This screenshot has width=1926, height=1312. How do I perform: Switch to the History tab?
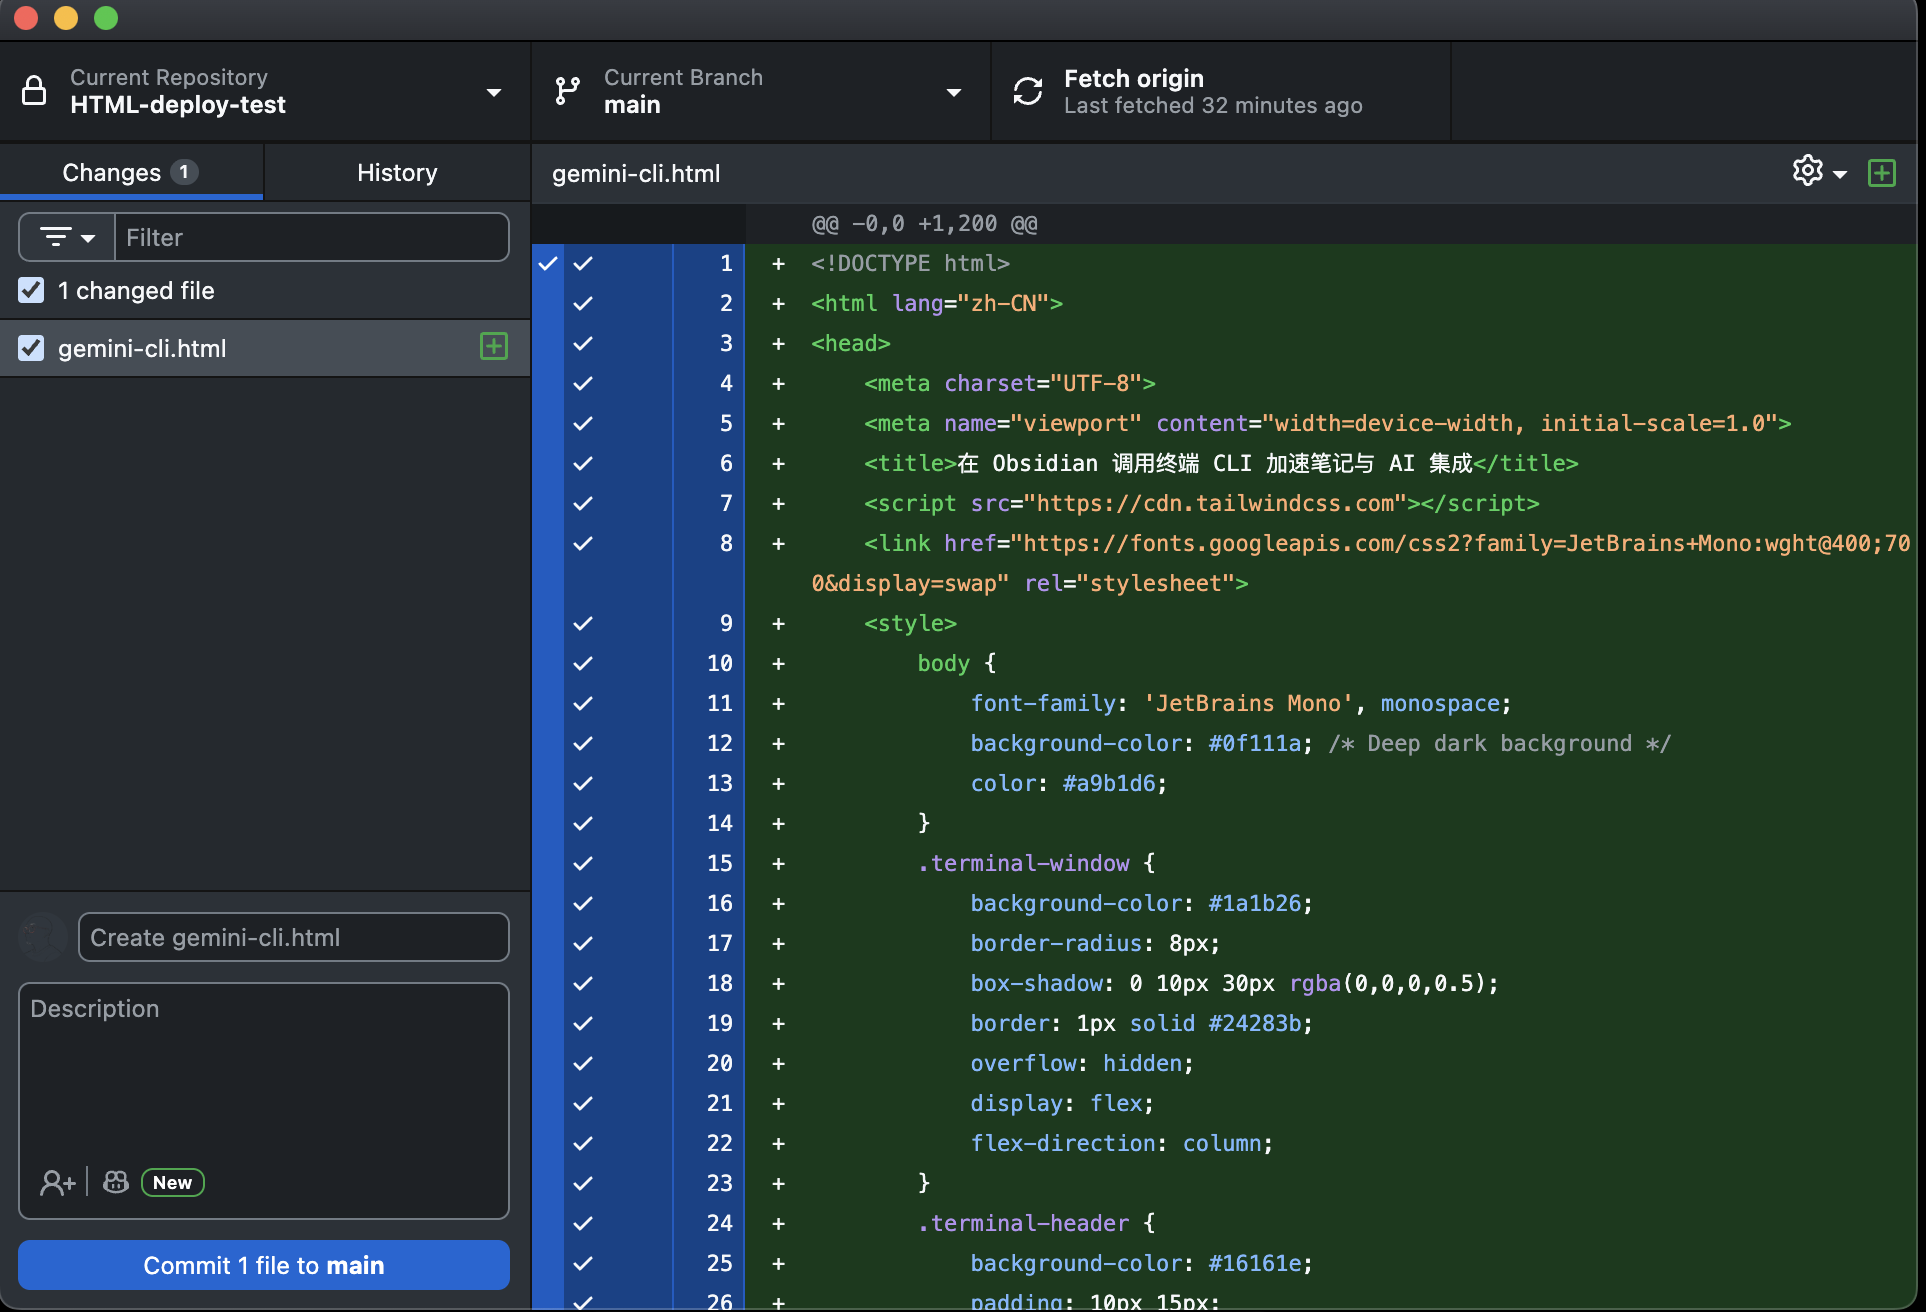397,172
